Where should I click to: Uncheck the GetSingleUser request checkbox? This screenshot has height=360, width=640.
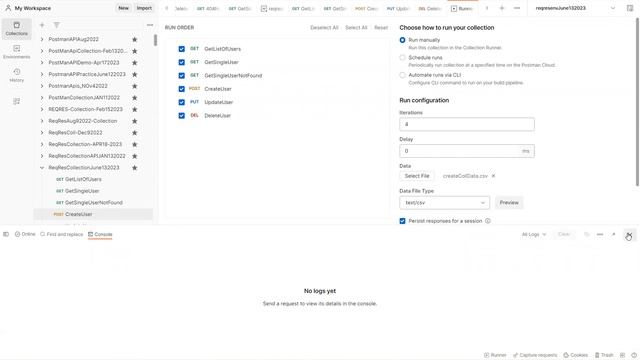tap(182, 62)
